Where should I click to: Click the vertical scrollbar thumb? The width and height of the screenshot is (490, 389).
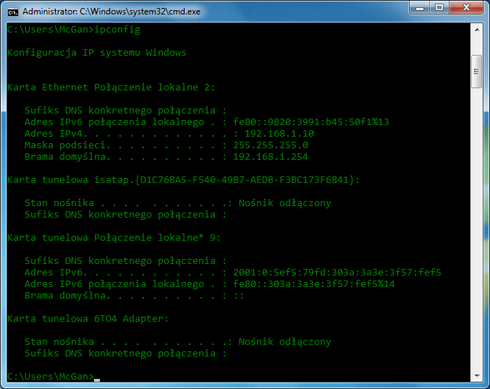[477, 71]
